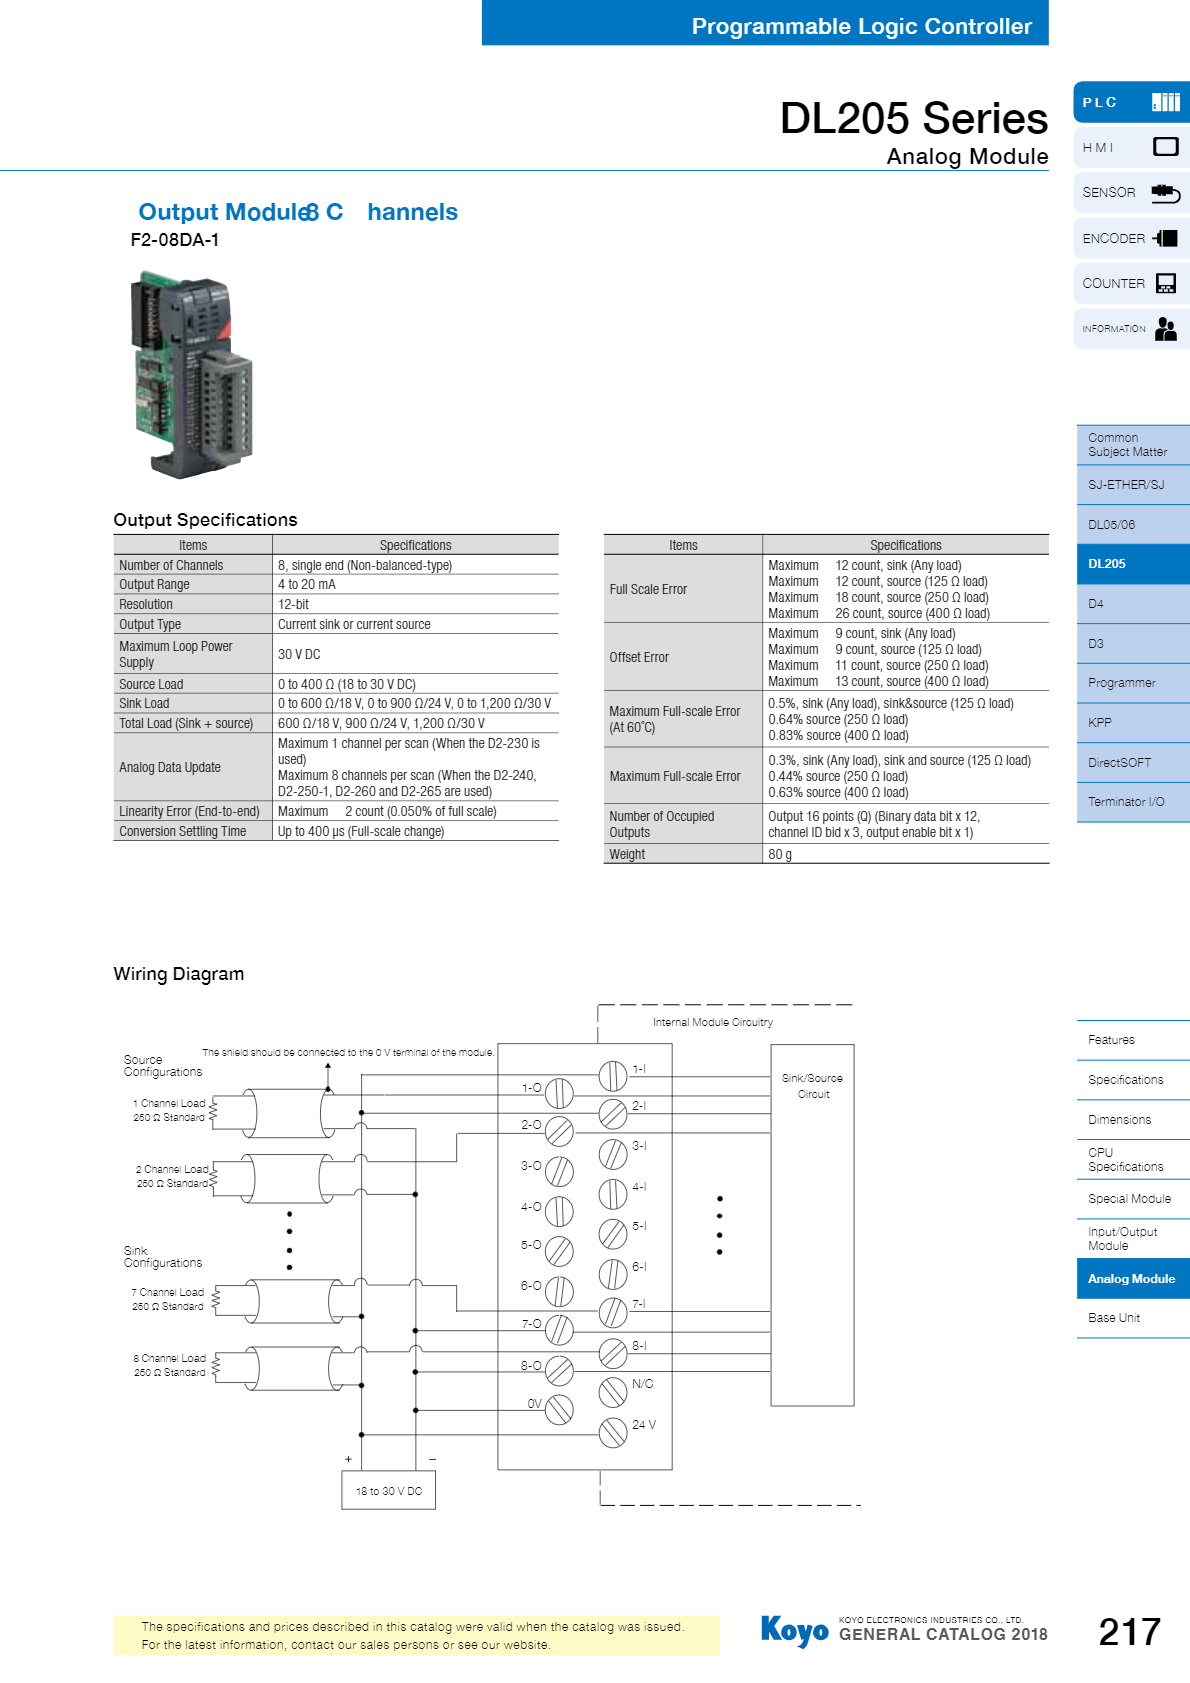Viewport: 1190px width, 1683px height.
Task: Click the '4 to 20 mA' output range value
Action: pyautogui.click(x=307, y=585)
